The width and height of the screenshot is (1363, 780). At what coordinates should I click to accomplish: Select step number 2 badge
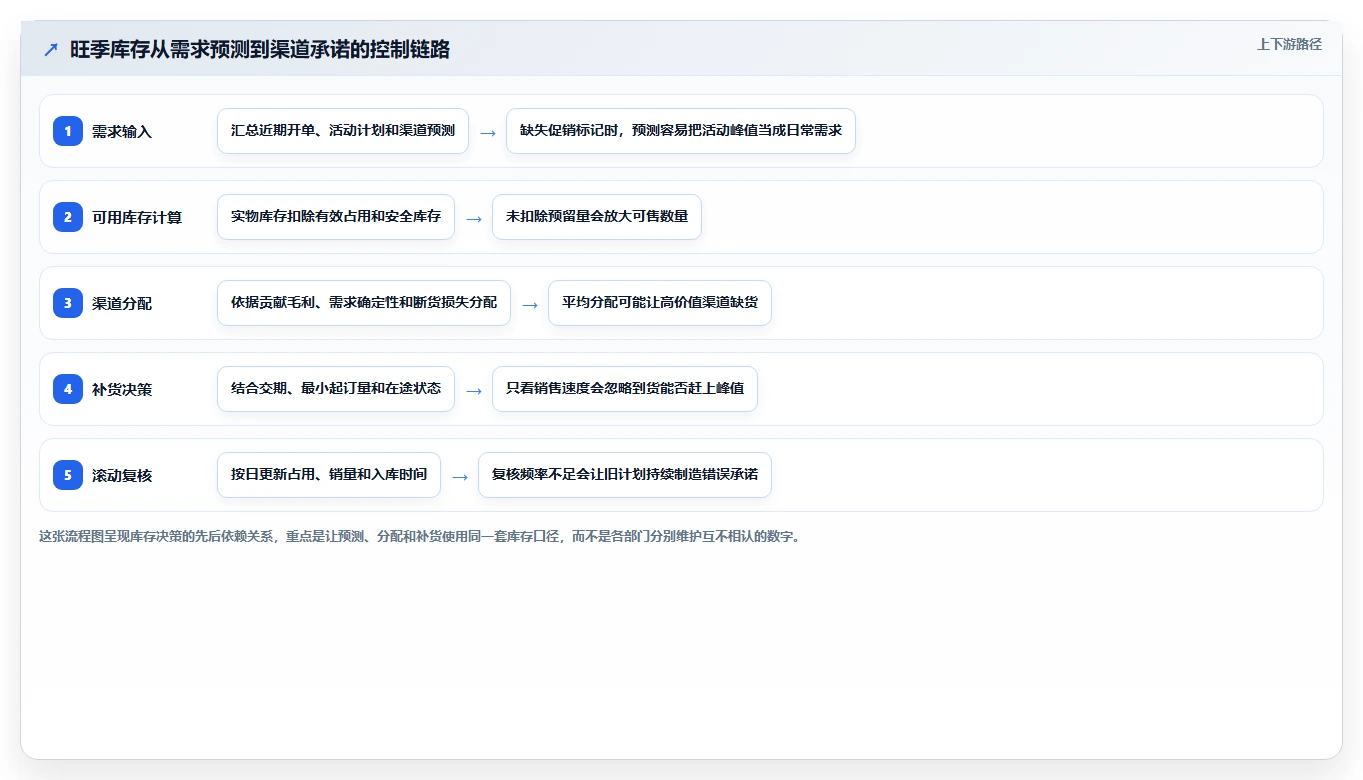point(68,217)
